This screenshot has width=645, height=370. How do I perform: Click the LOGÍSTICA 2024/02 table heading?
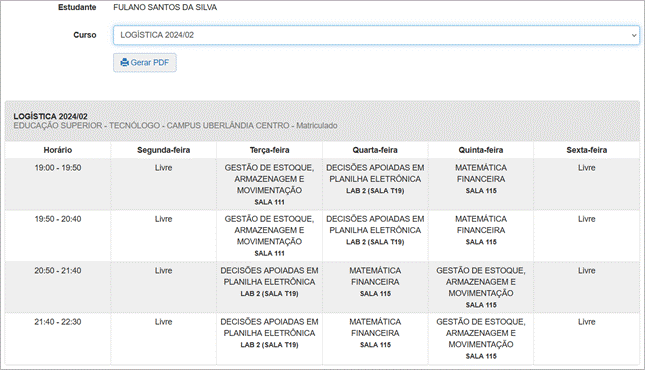(50, 116)
